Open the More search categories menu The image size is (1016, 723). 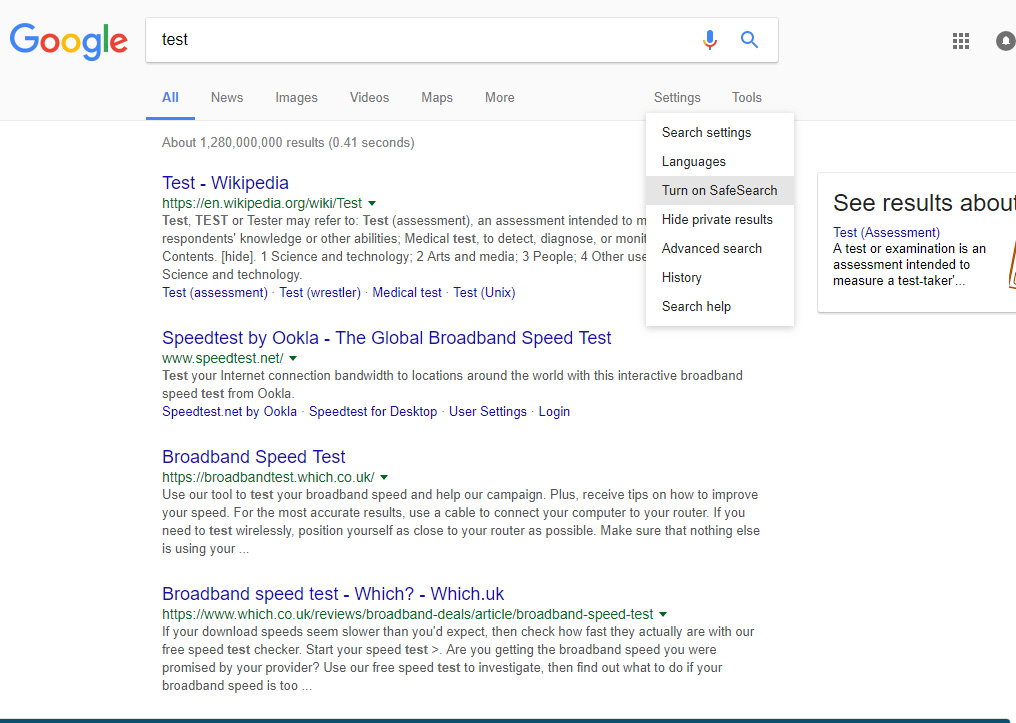click(500, 98)
